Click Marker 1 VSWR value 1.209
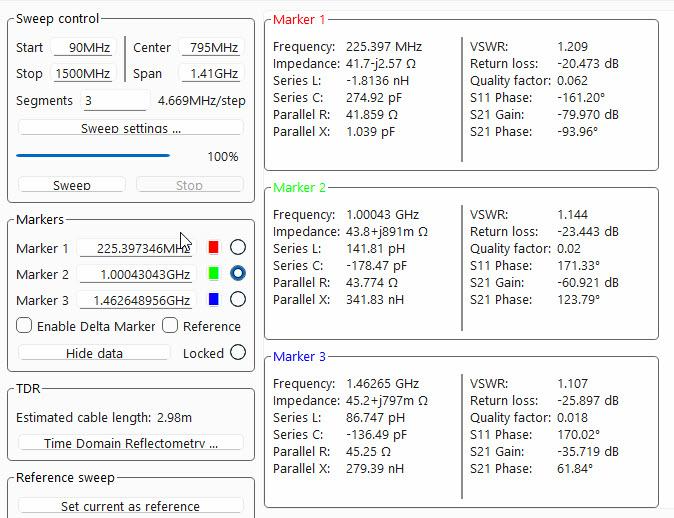The height and width of the screenshot is (518, 674). [x=572, y=46]
